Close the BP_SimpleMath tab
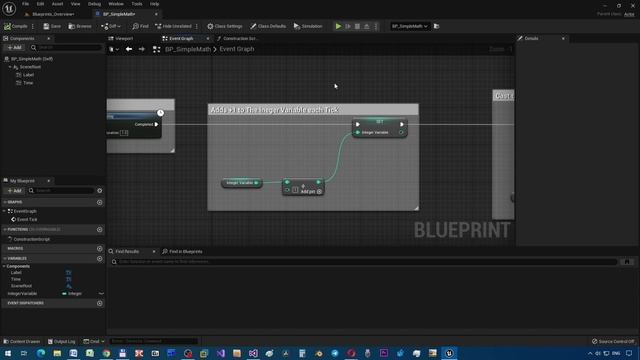640x360 pixels. click(156, 14)
